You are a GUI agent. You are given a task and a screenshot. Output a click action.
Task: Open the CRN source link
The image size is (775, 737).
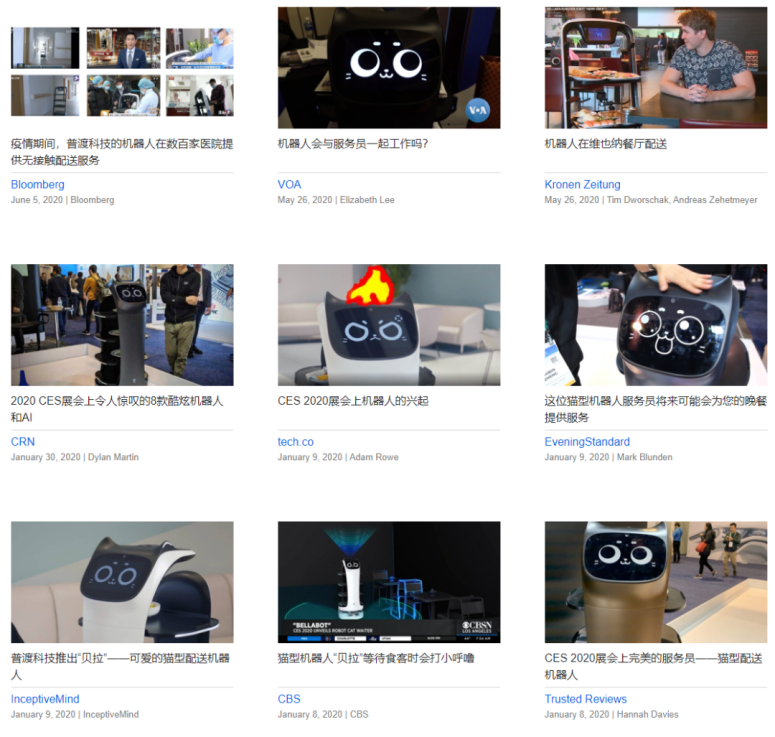(x=22, y=441)
